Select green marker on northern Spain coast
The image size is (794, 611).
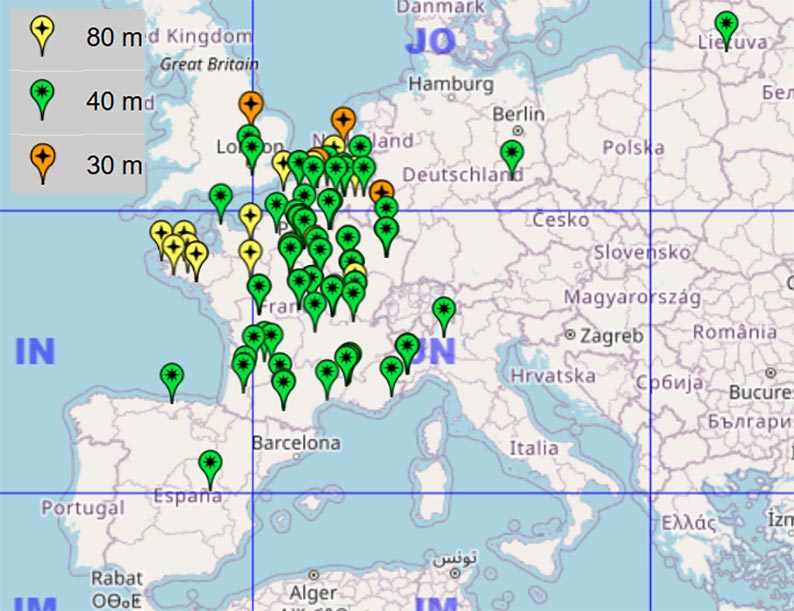(172, 377)
